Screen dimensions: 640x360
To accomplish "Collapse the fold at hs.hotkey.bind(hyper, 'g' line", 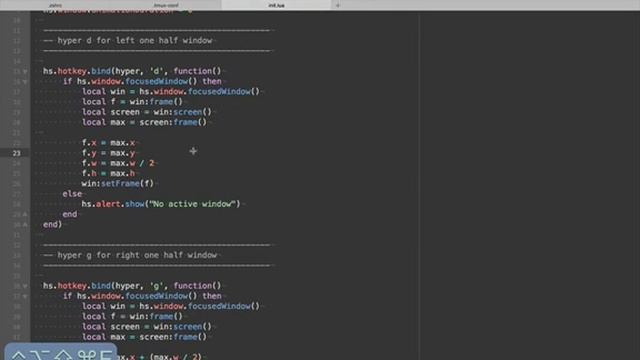I will tap(25, 286).
